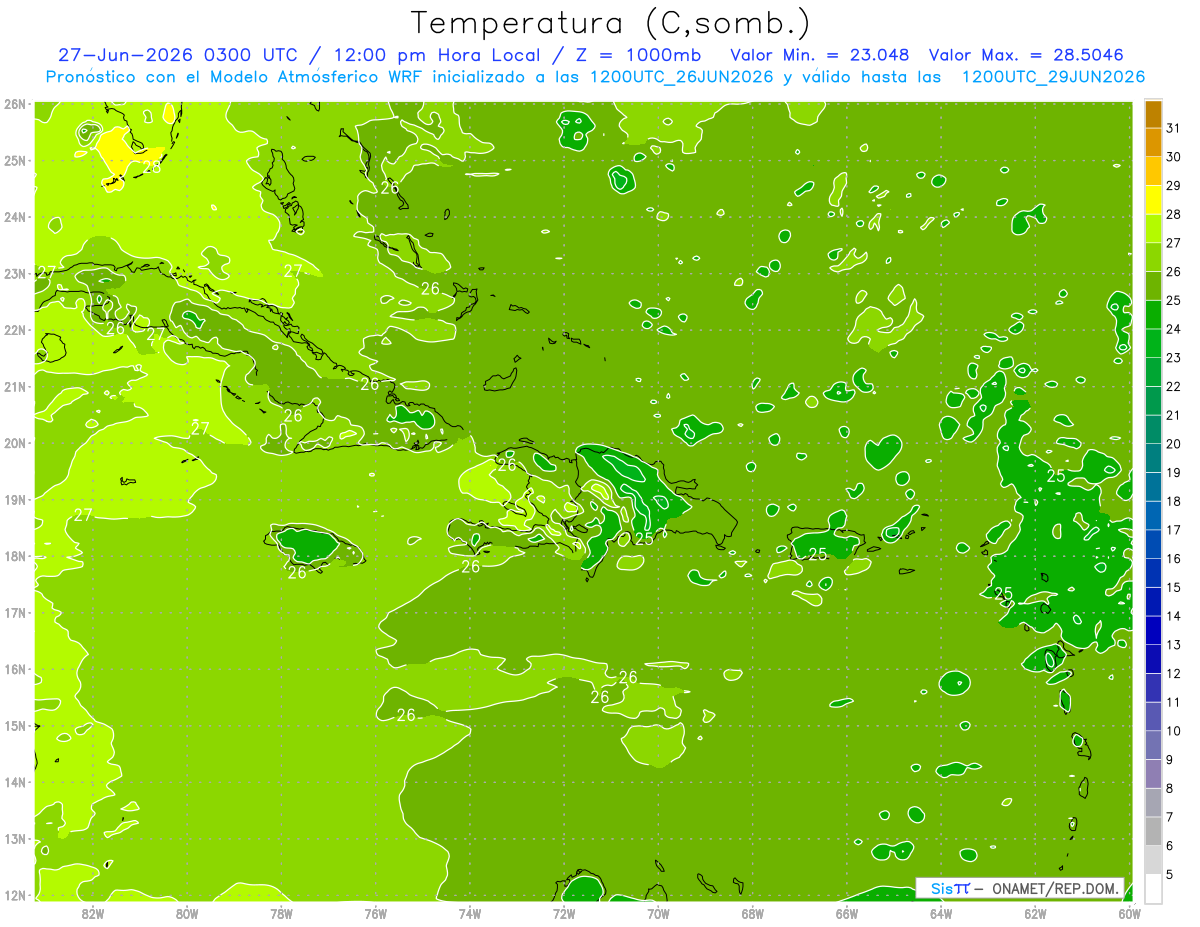1200x927 pixels.
Task: Click the color bar label '20'
Action: [x=1173, y=444]
